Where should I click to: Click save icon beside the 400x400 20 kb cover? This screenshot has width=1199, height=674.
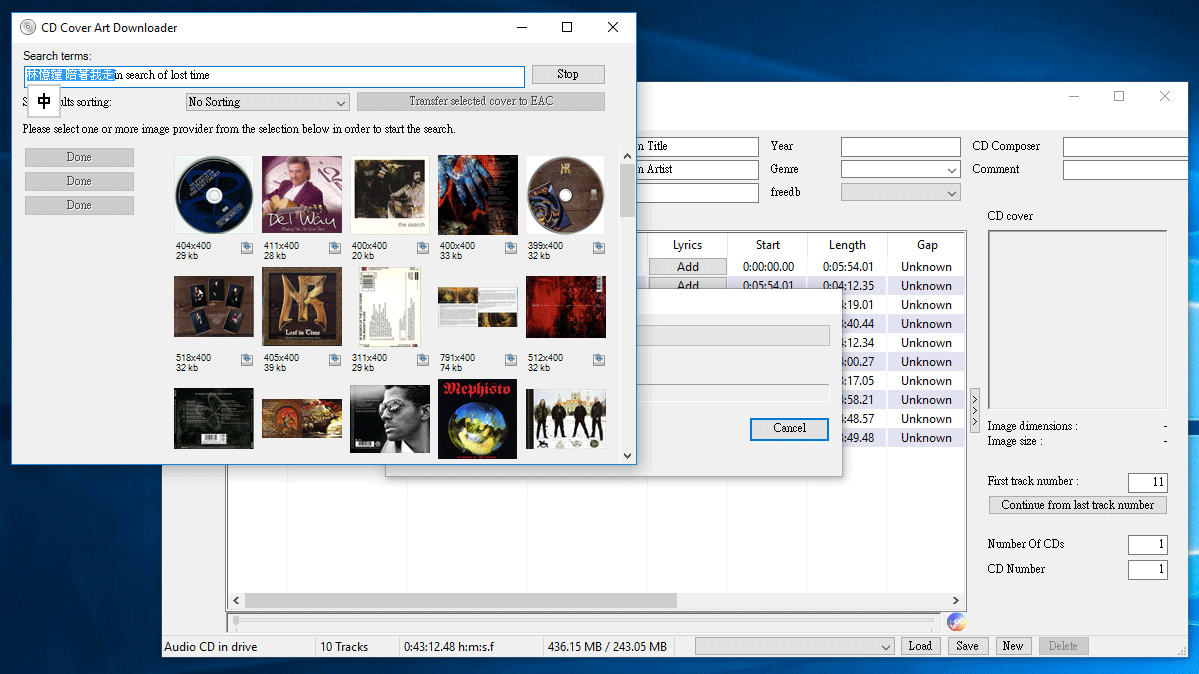(423, 248)
